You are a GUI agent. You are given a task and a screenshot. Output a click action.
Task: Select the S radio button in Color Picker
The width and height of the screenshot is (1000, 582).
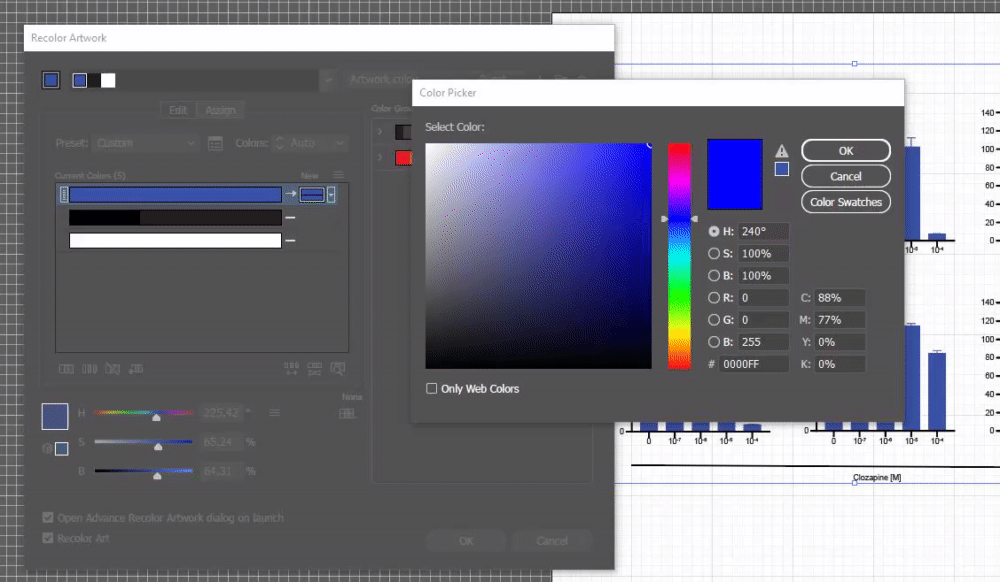tap(714, 254)
